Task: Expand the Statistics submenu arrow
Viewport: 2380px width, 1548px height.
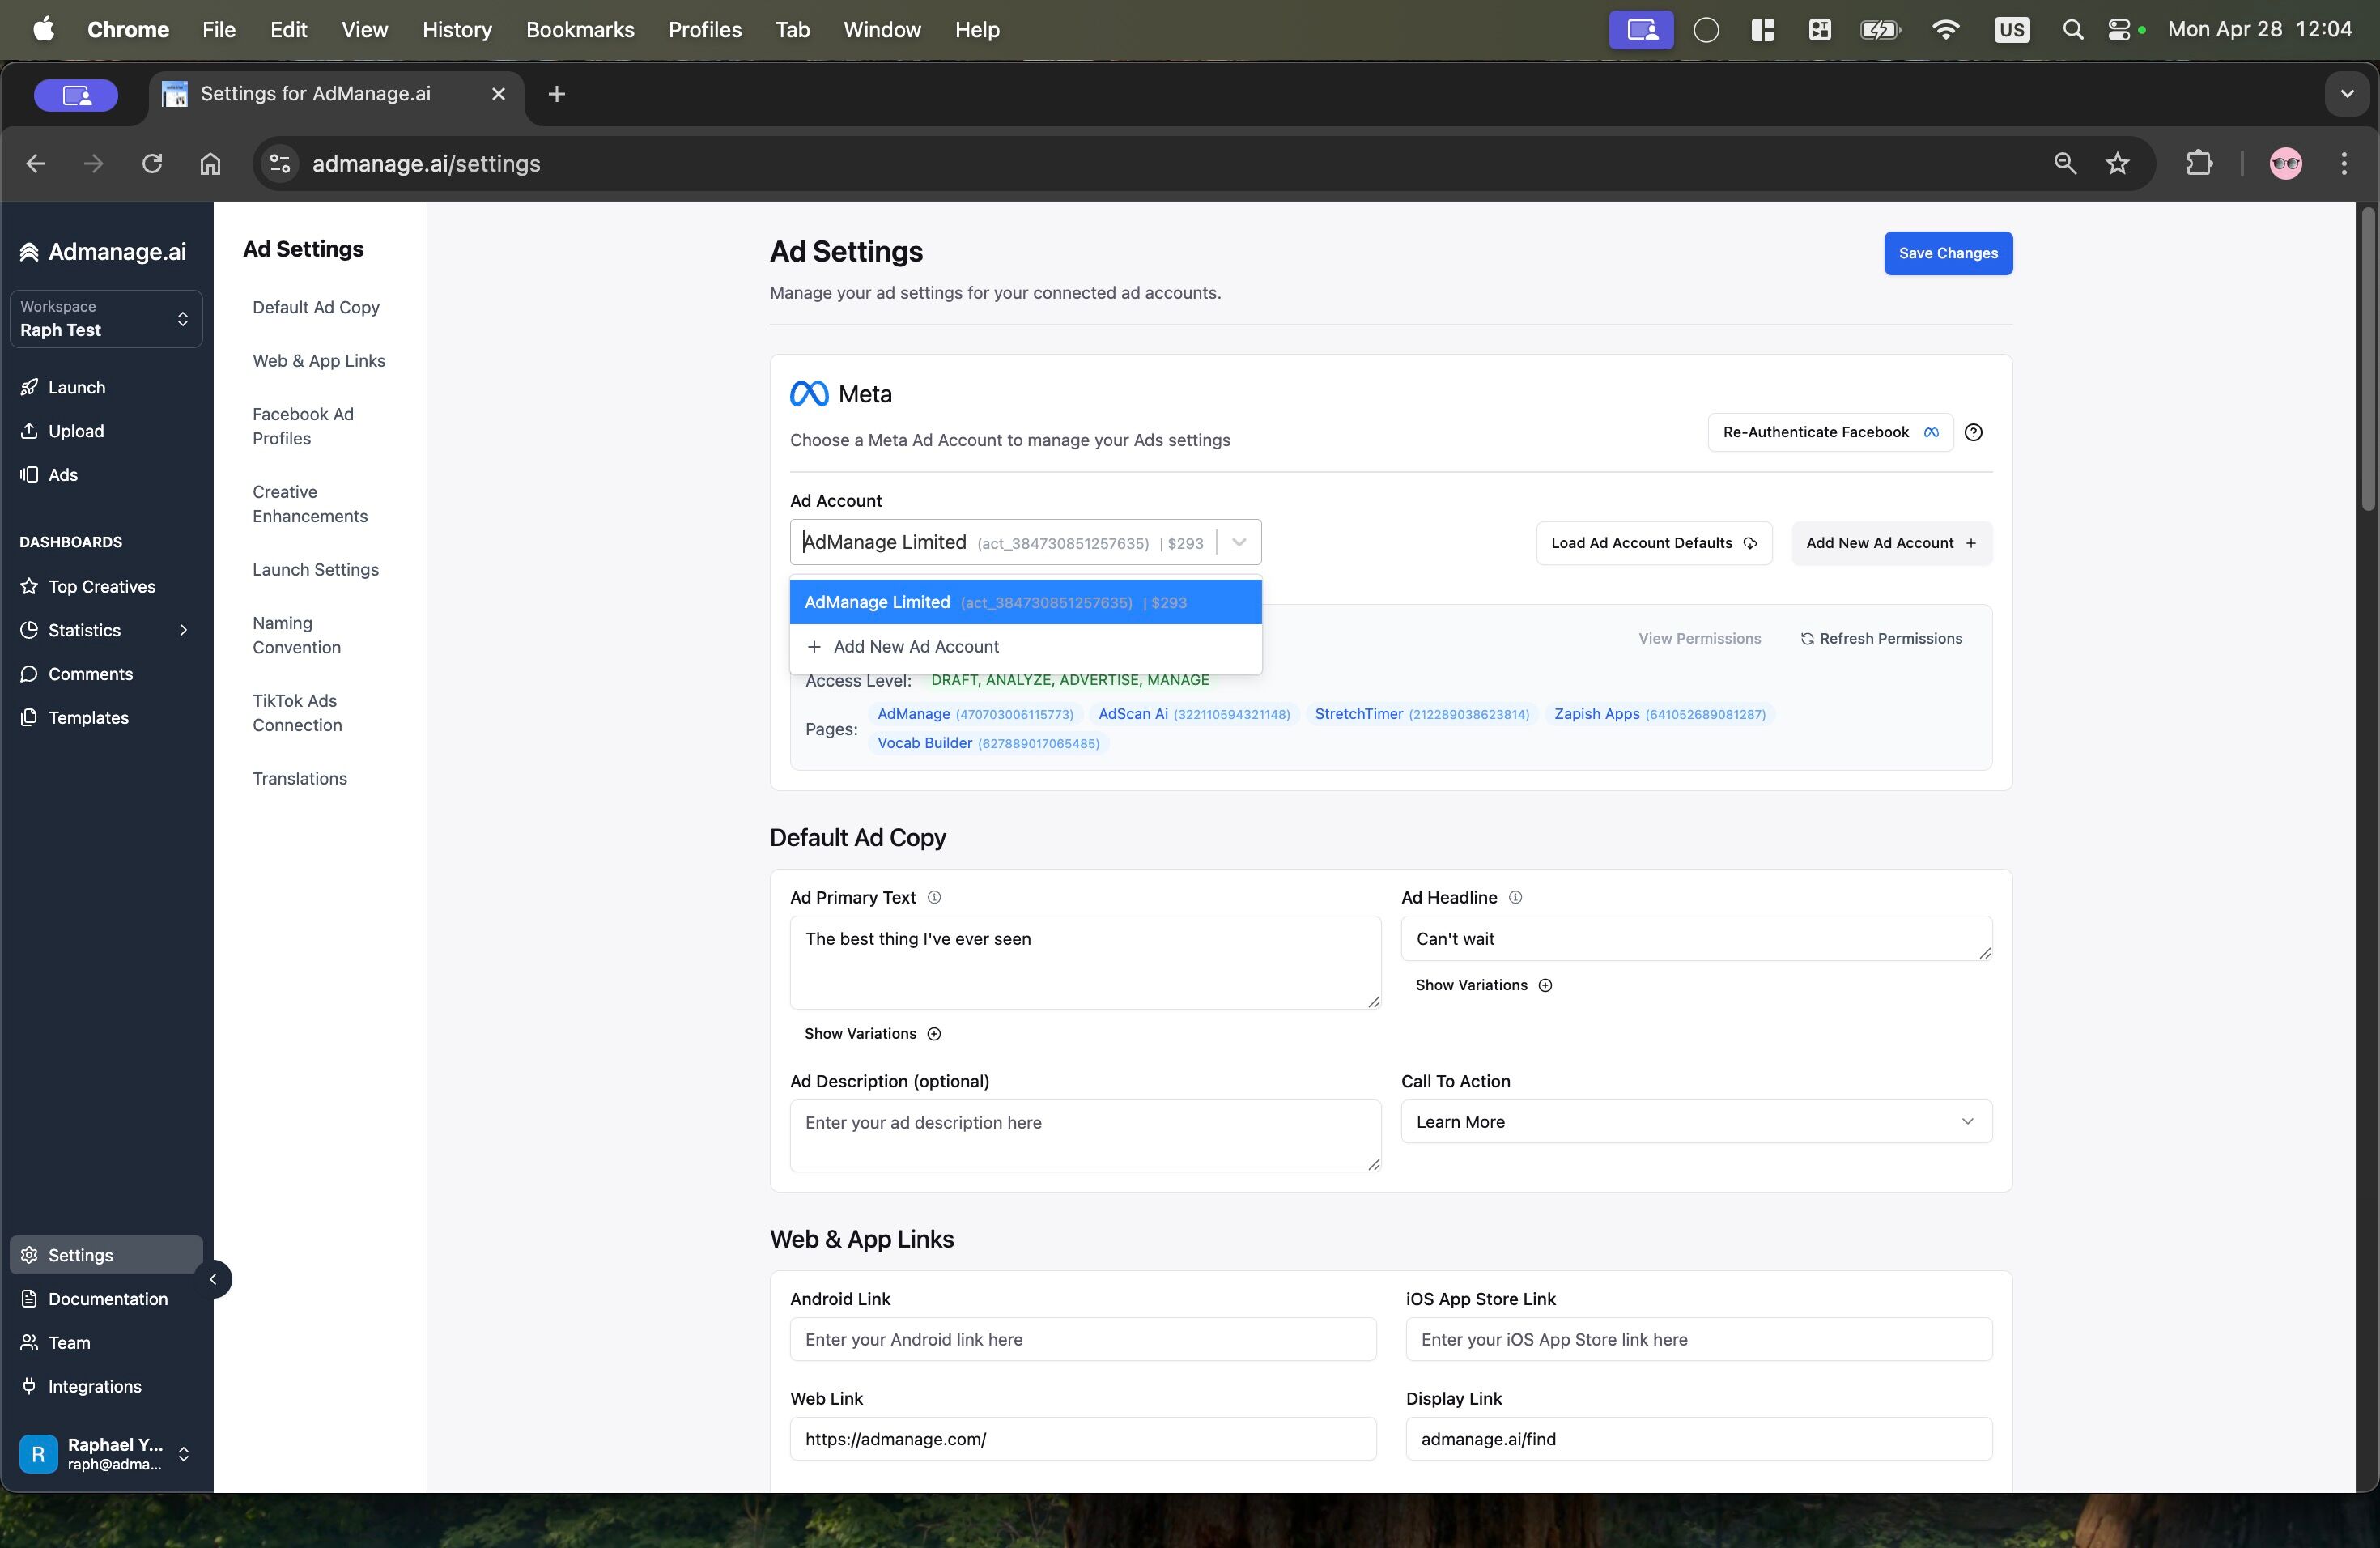Action: pos(183,630)
